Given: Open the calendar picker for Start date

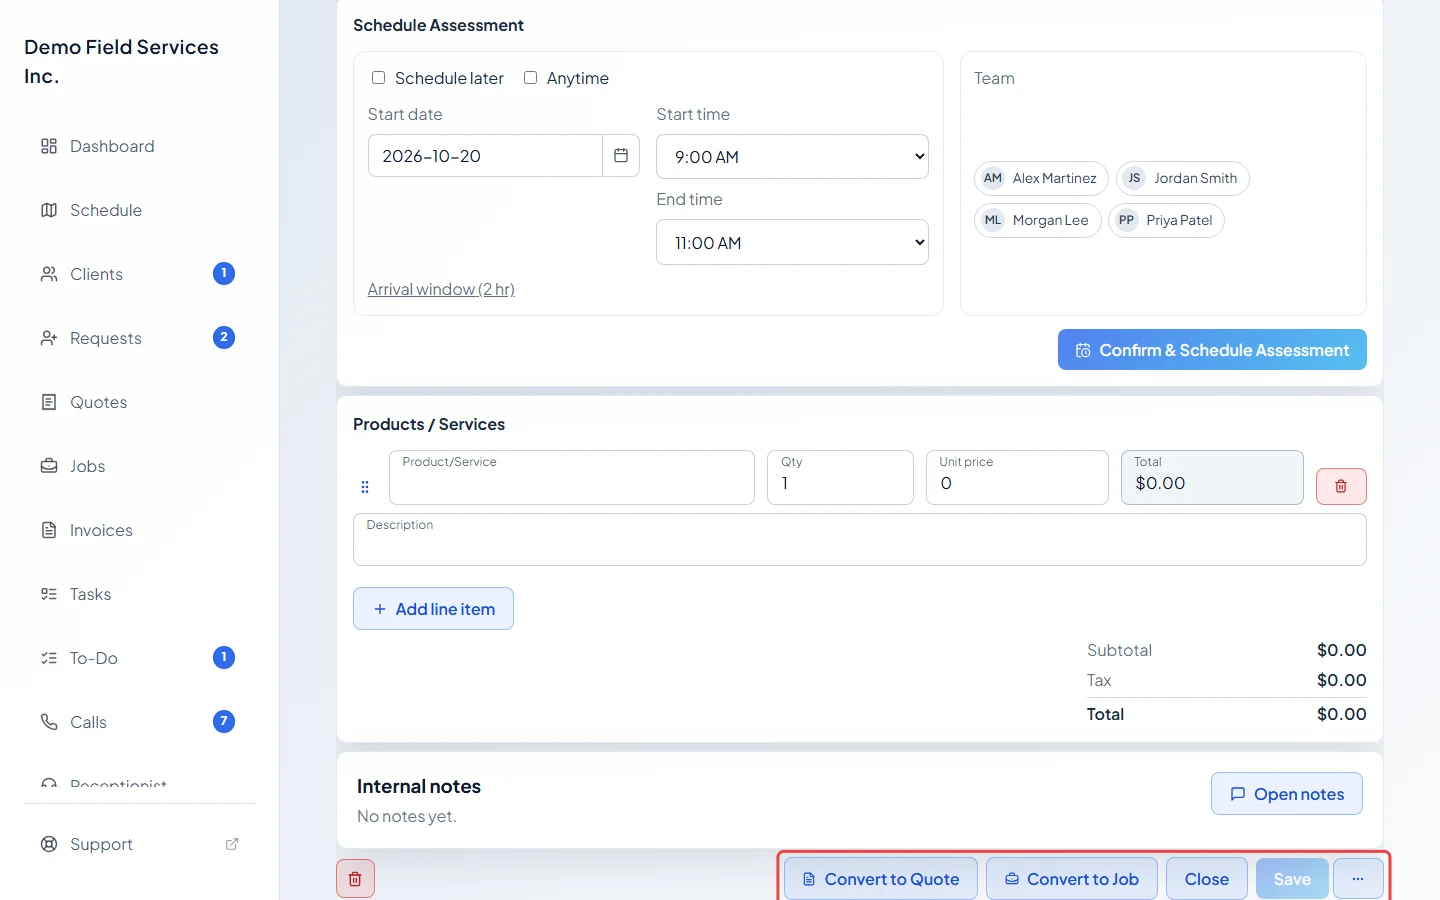Looking at the screenshot, I should [621, 156].
